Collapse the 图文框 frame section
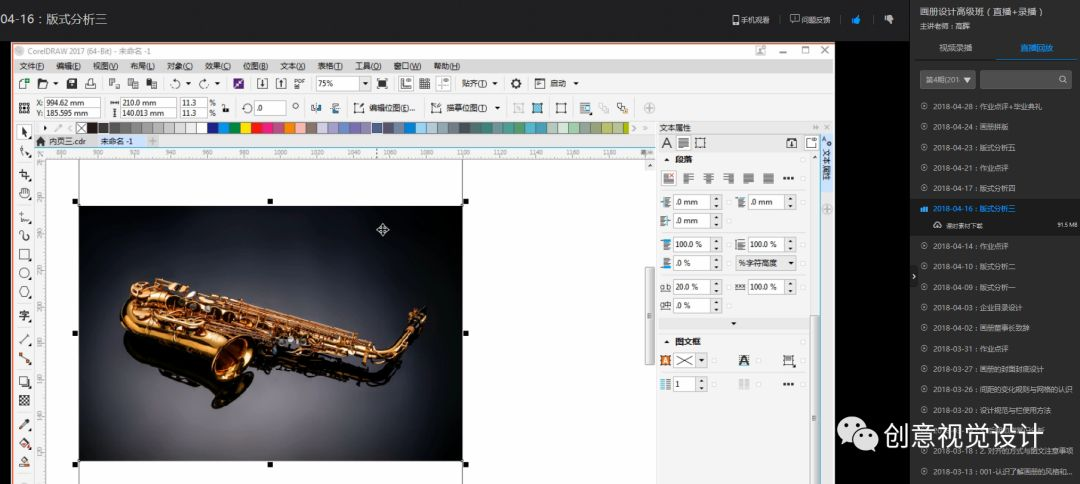 666,341
